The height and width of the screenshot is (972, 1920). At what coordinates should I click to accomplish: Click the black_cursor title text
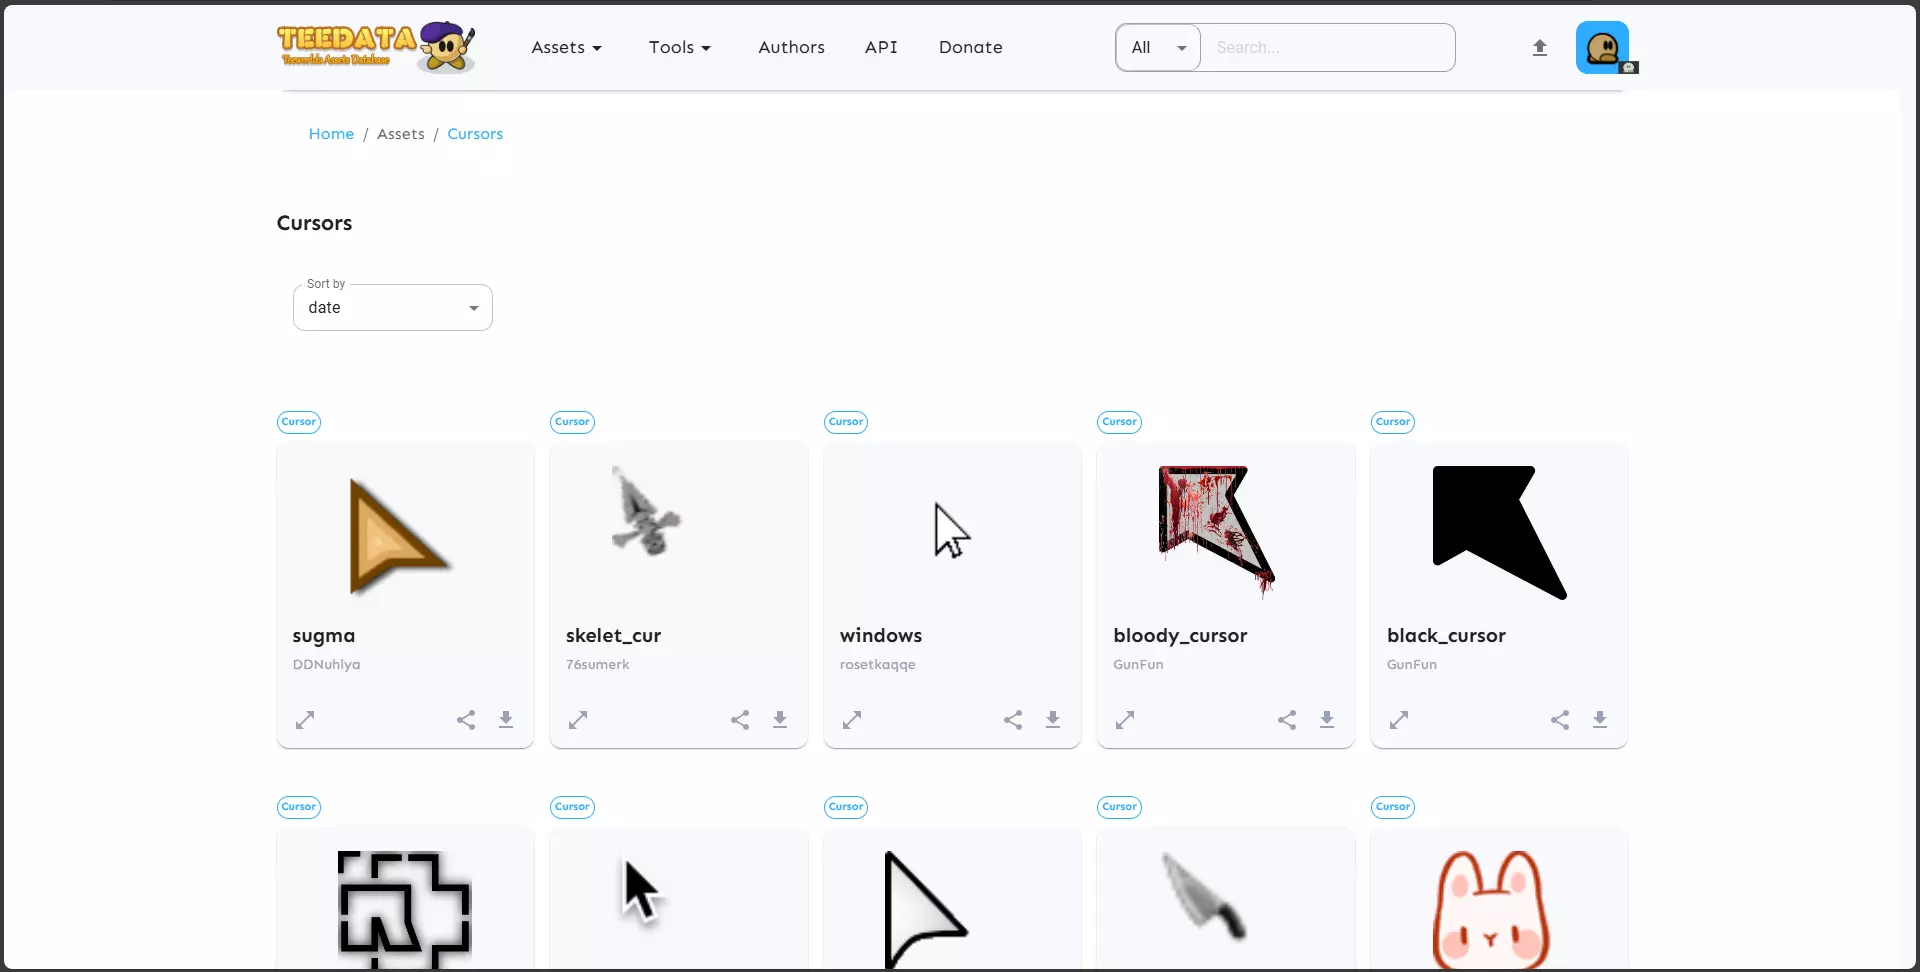click(x=1446, y=636)
